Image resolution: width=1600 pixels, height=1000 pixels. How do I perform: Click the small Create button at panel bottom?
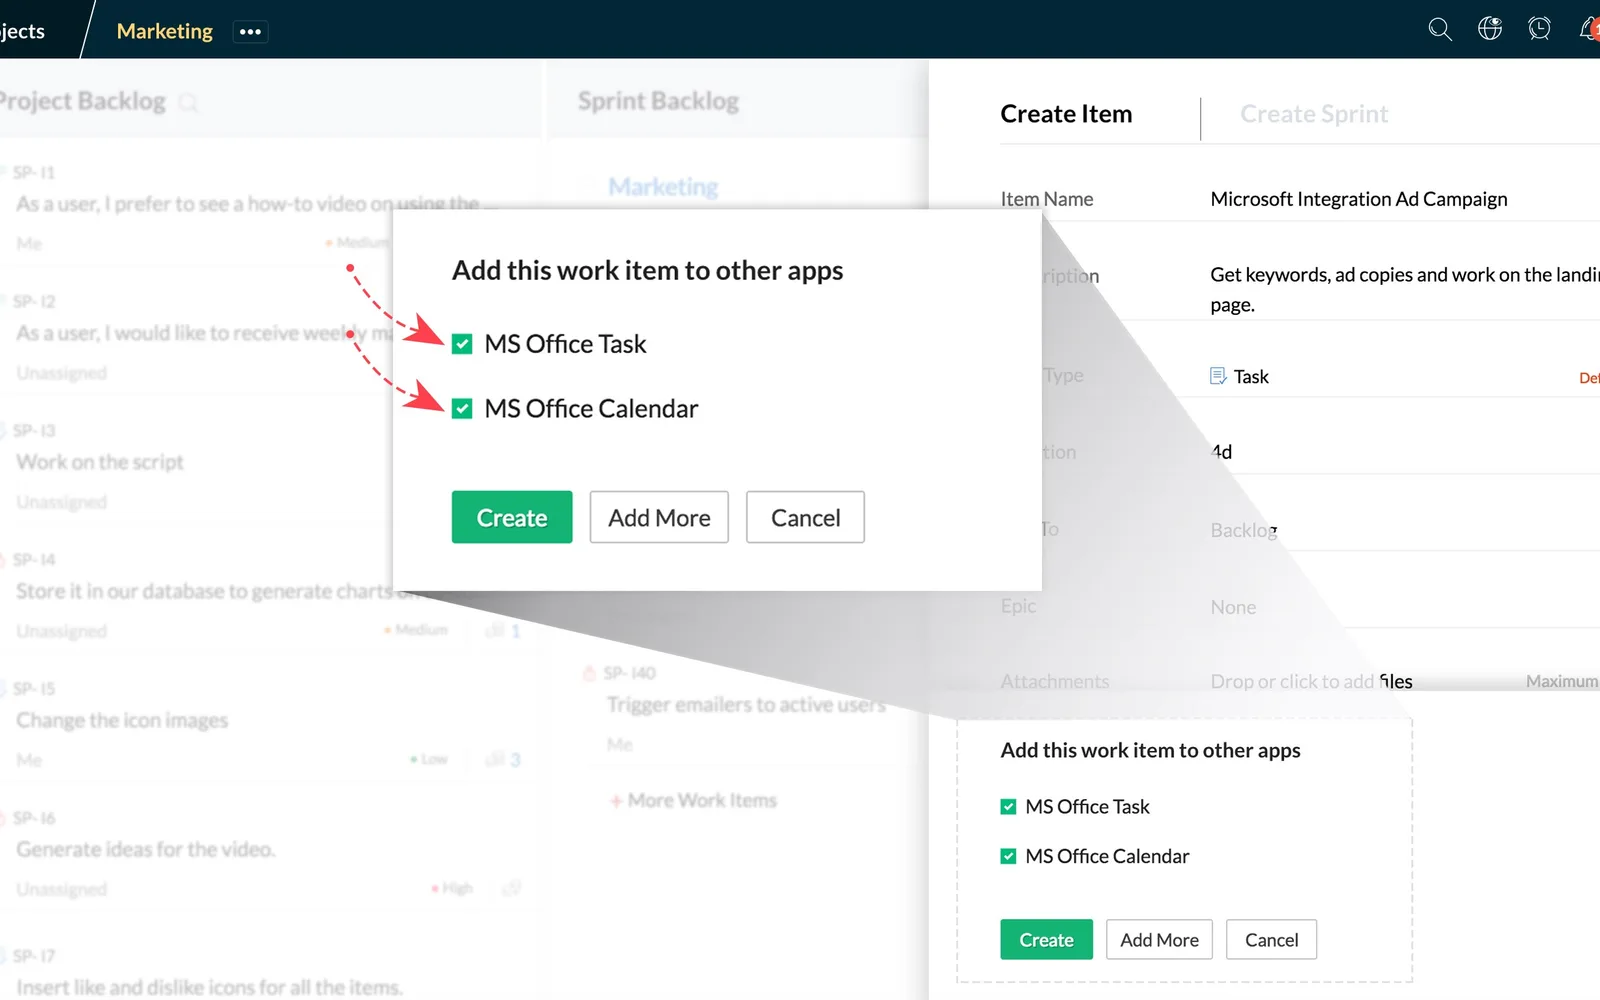tap(1046, 940)
